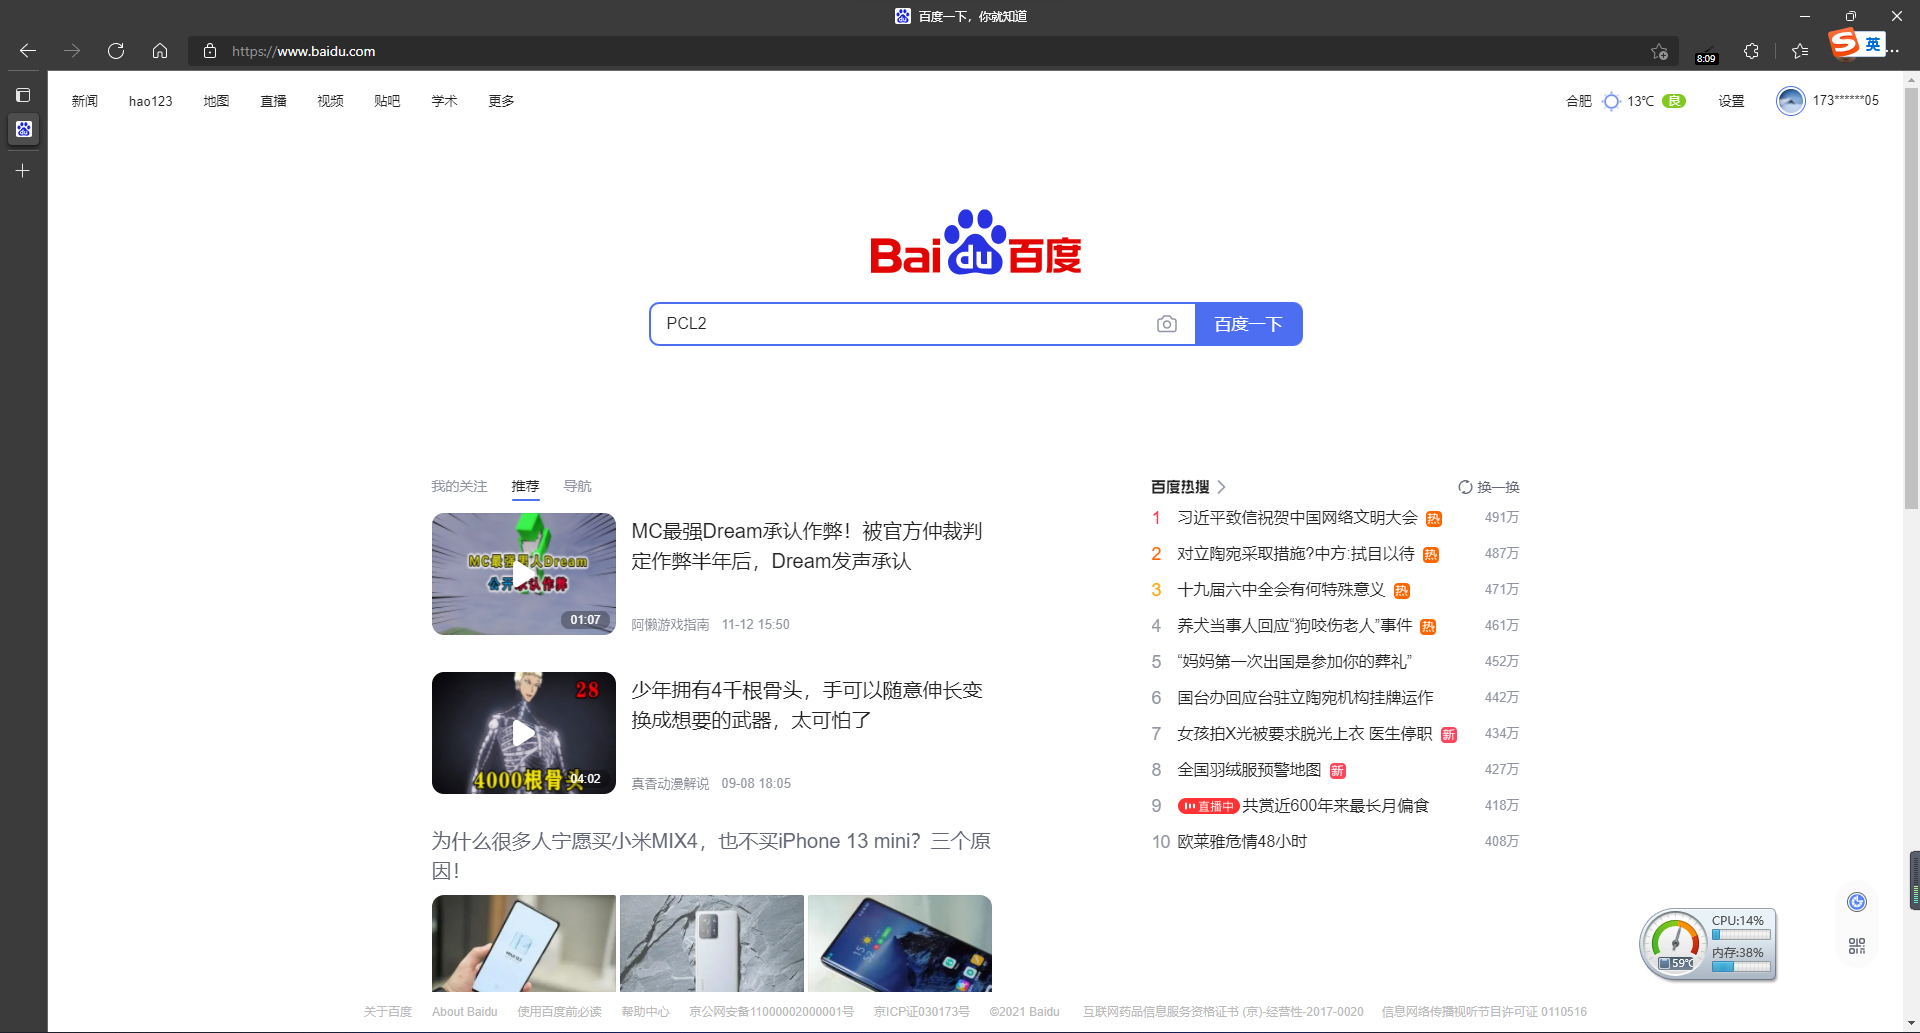Open hot search 对立陶宛采取措施
Viewport: 1920px width, 1033px height.
pyautogui.click(x=1296, y=554)
